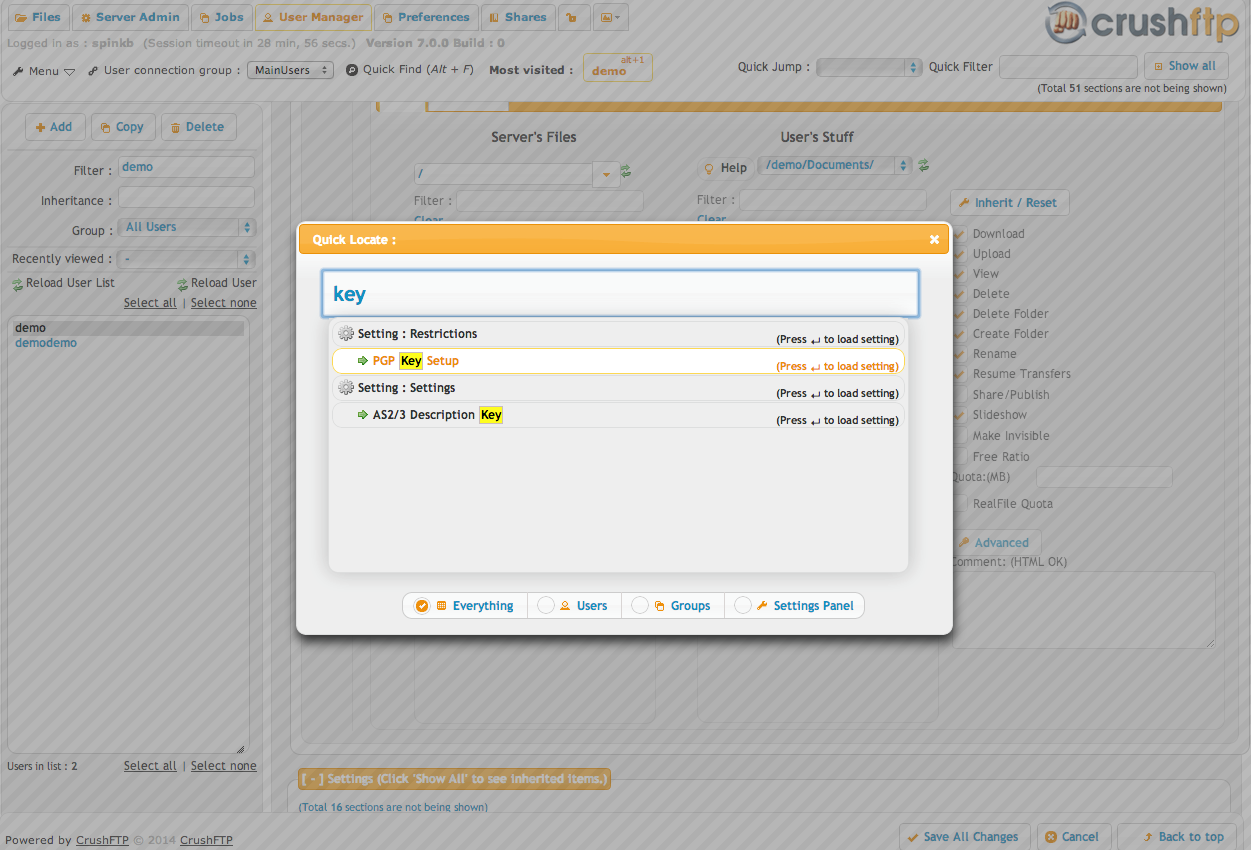Click the Delete user button
Screen dimensions: 1251x850
[x=197, y=127]
